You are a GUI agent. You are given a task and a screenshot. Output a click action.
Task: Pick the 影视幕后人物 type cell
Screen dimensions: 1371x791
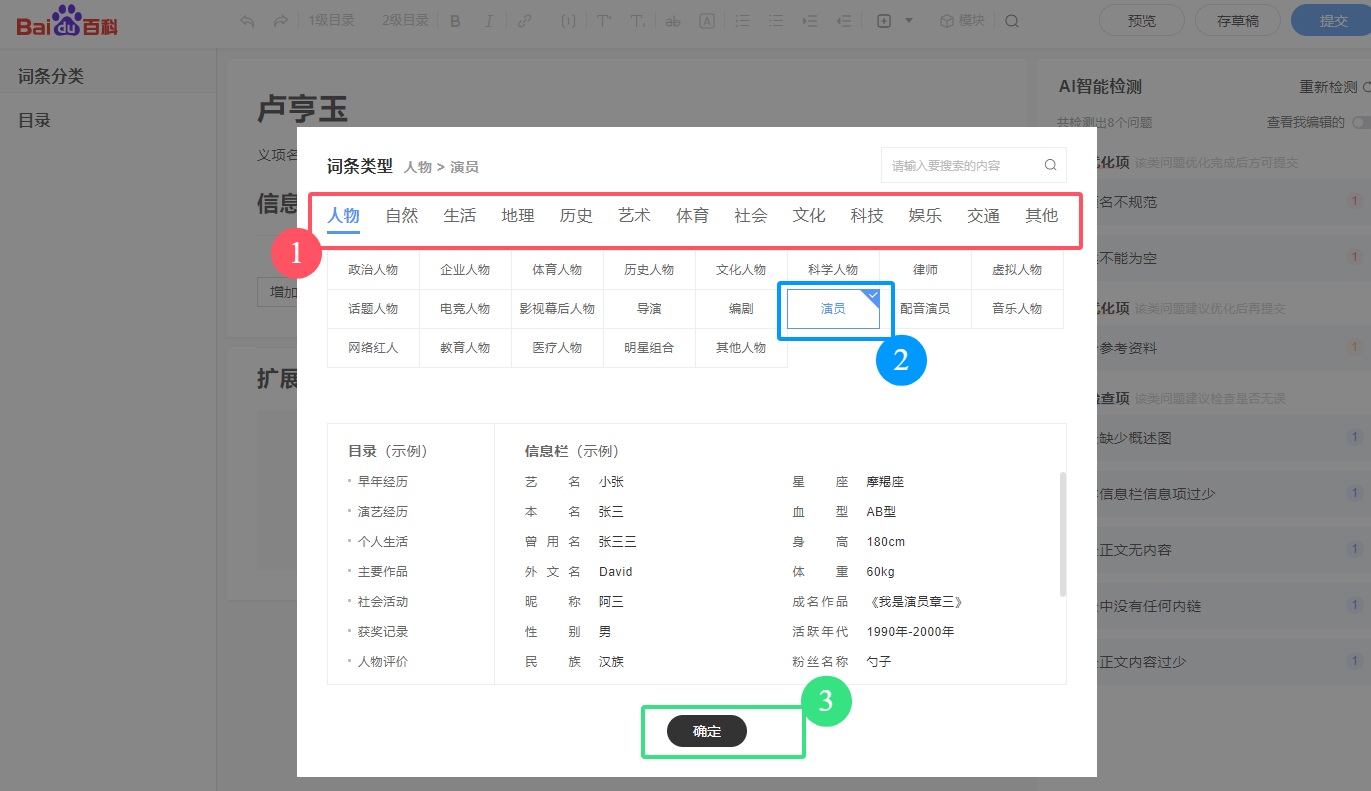[557, 309]
